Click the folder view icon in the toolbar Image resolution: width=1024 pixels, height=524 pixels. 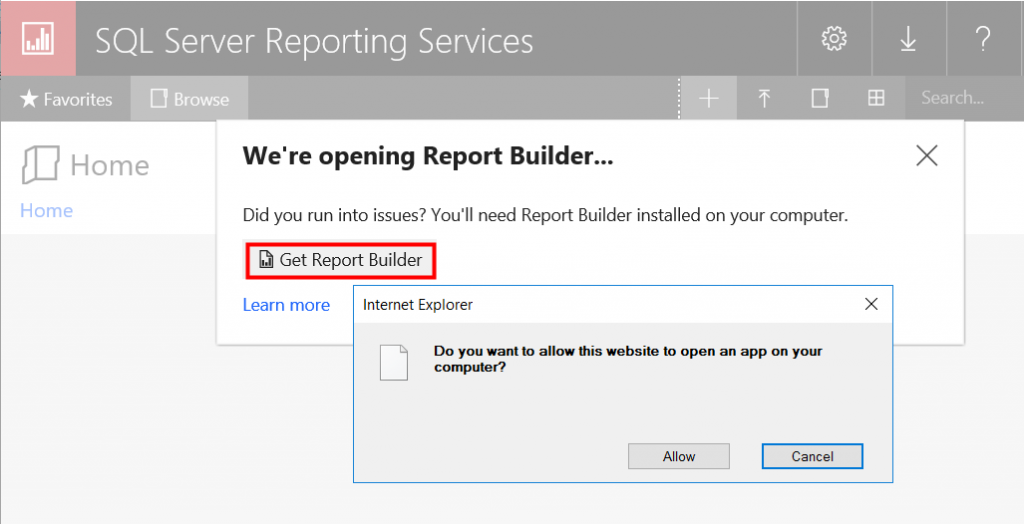(820, 99)
